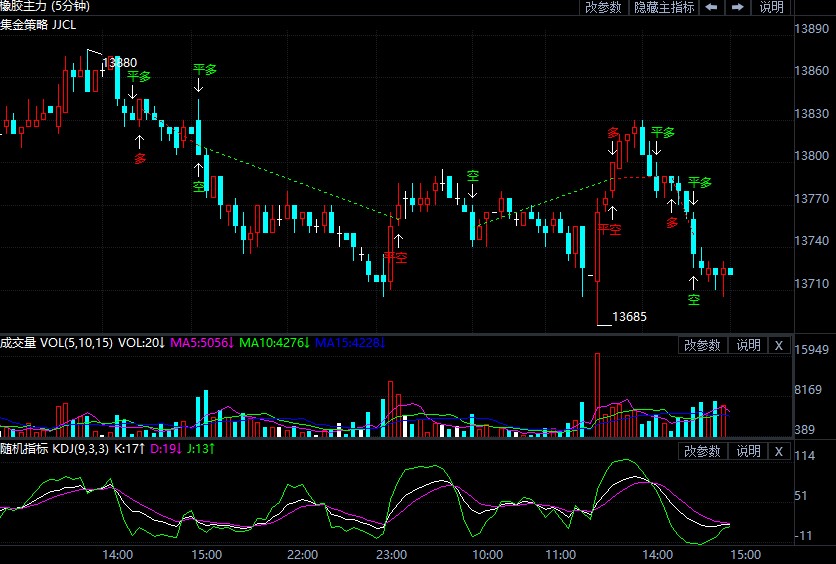The width and height of the screenshot is (836, 564).
Task: Close the KDJ panel with X
Action: coord(778,451)
